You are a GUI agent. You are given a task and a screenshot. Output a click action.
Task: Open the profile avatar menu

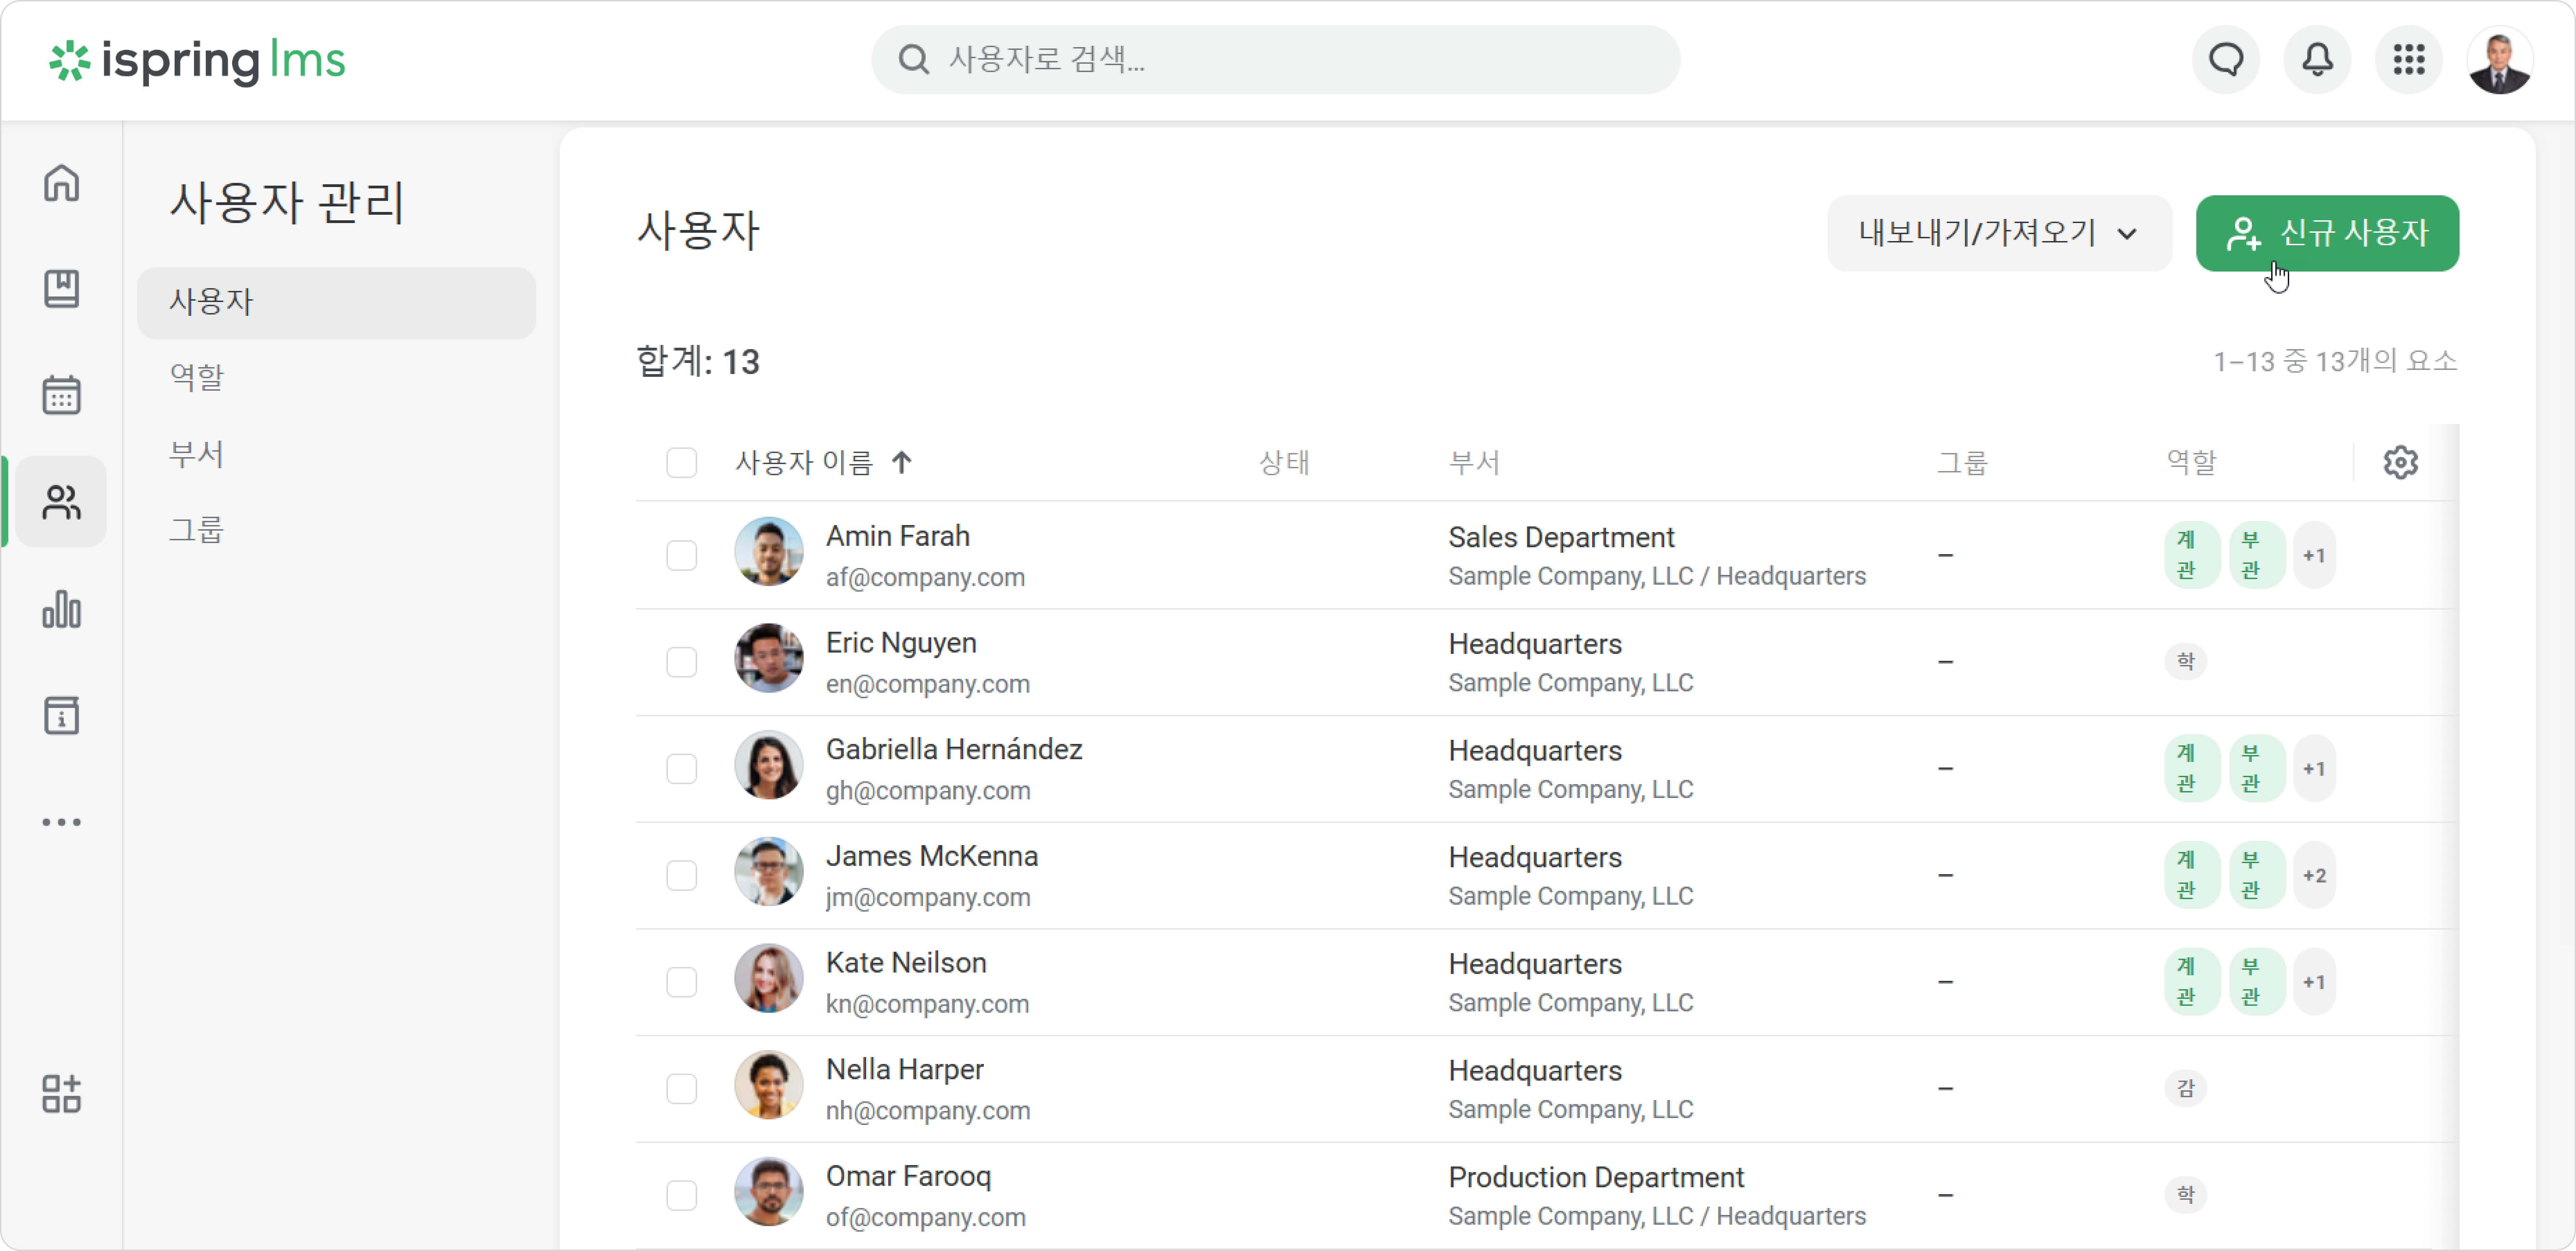(2500, 60)
